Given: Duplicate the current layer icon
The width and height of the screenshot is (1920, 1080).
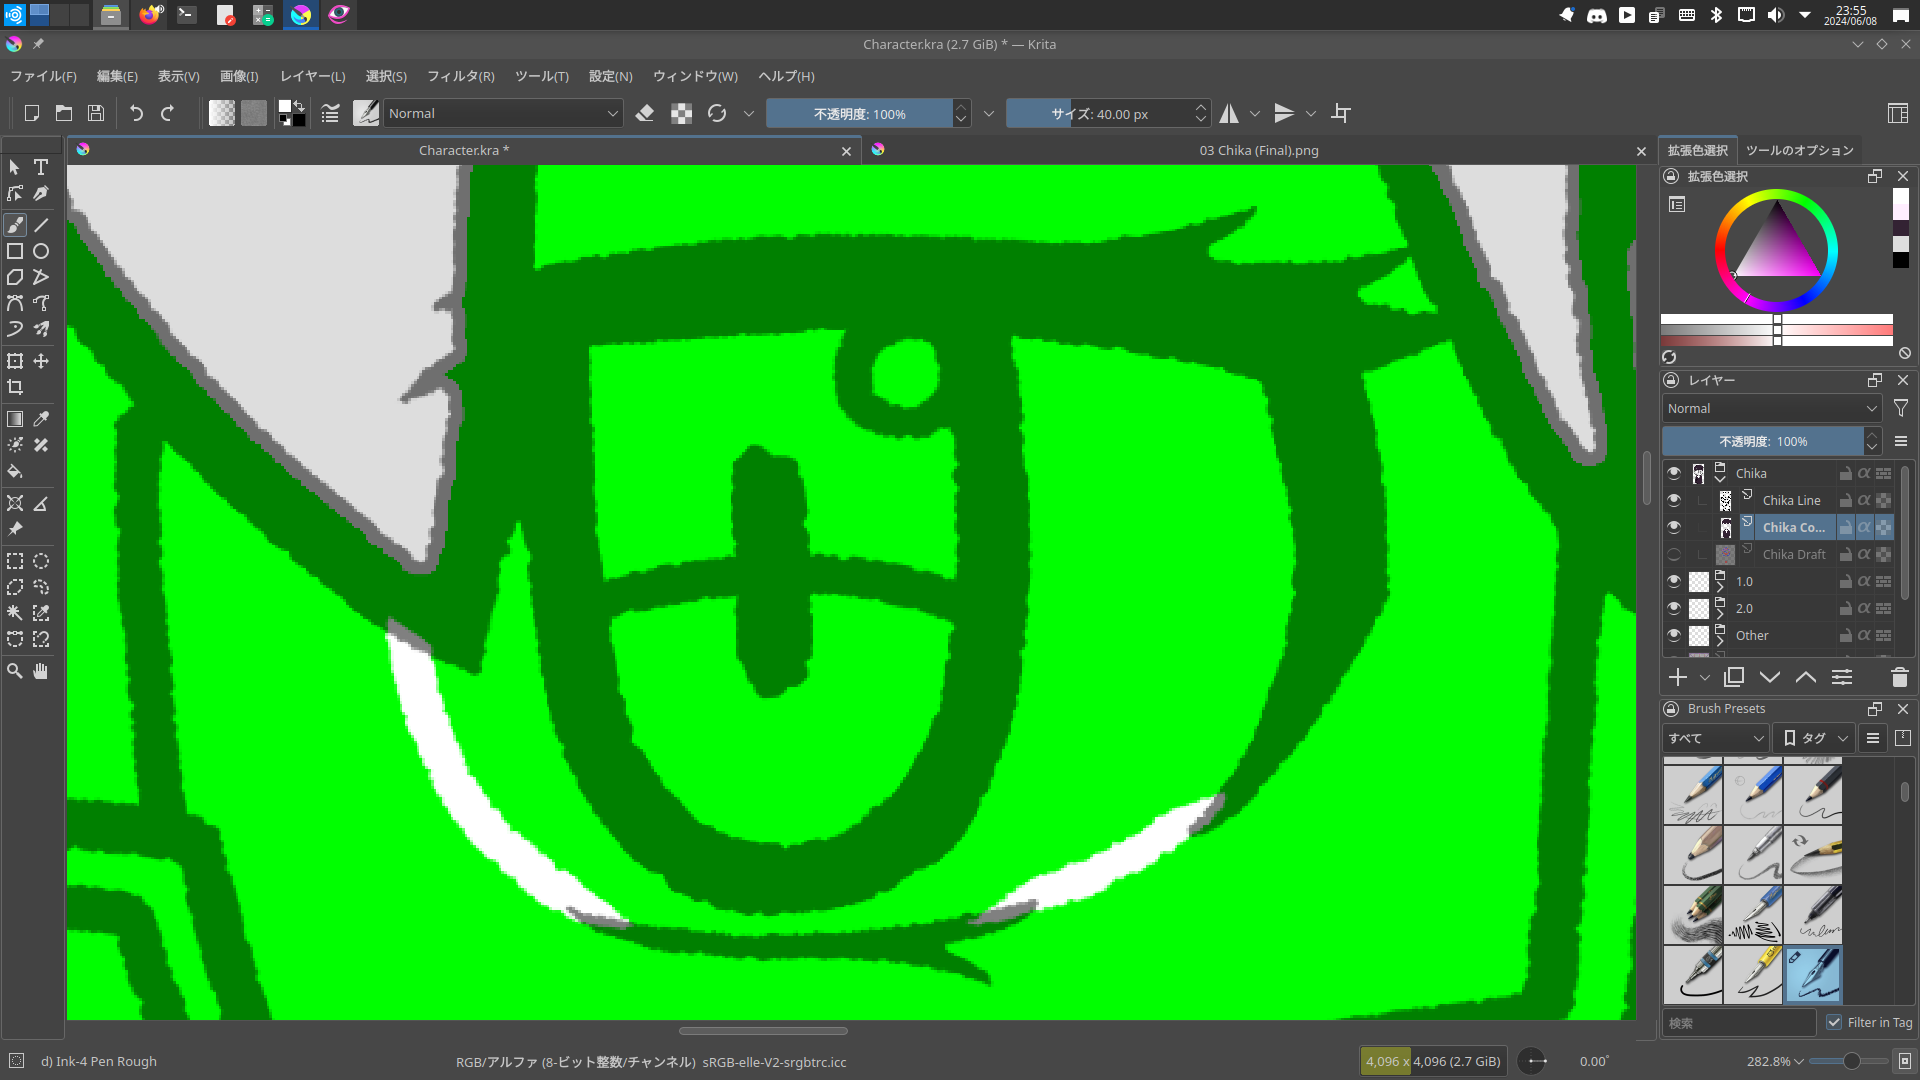Looking at the screenshot, I should point(1734,677).
